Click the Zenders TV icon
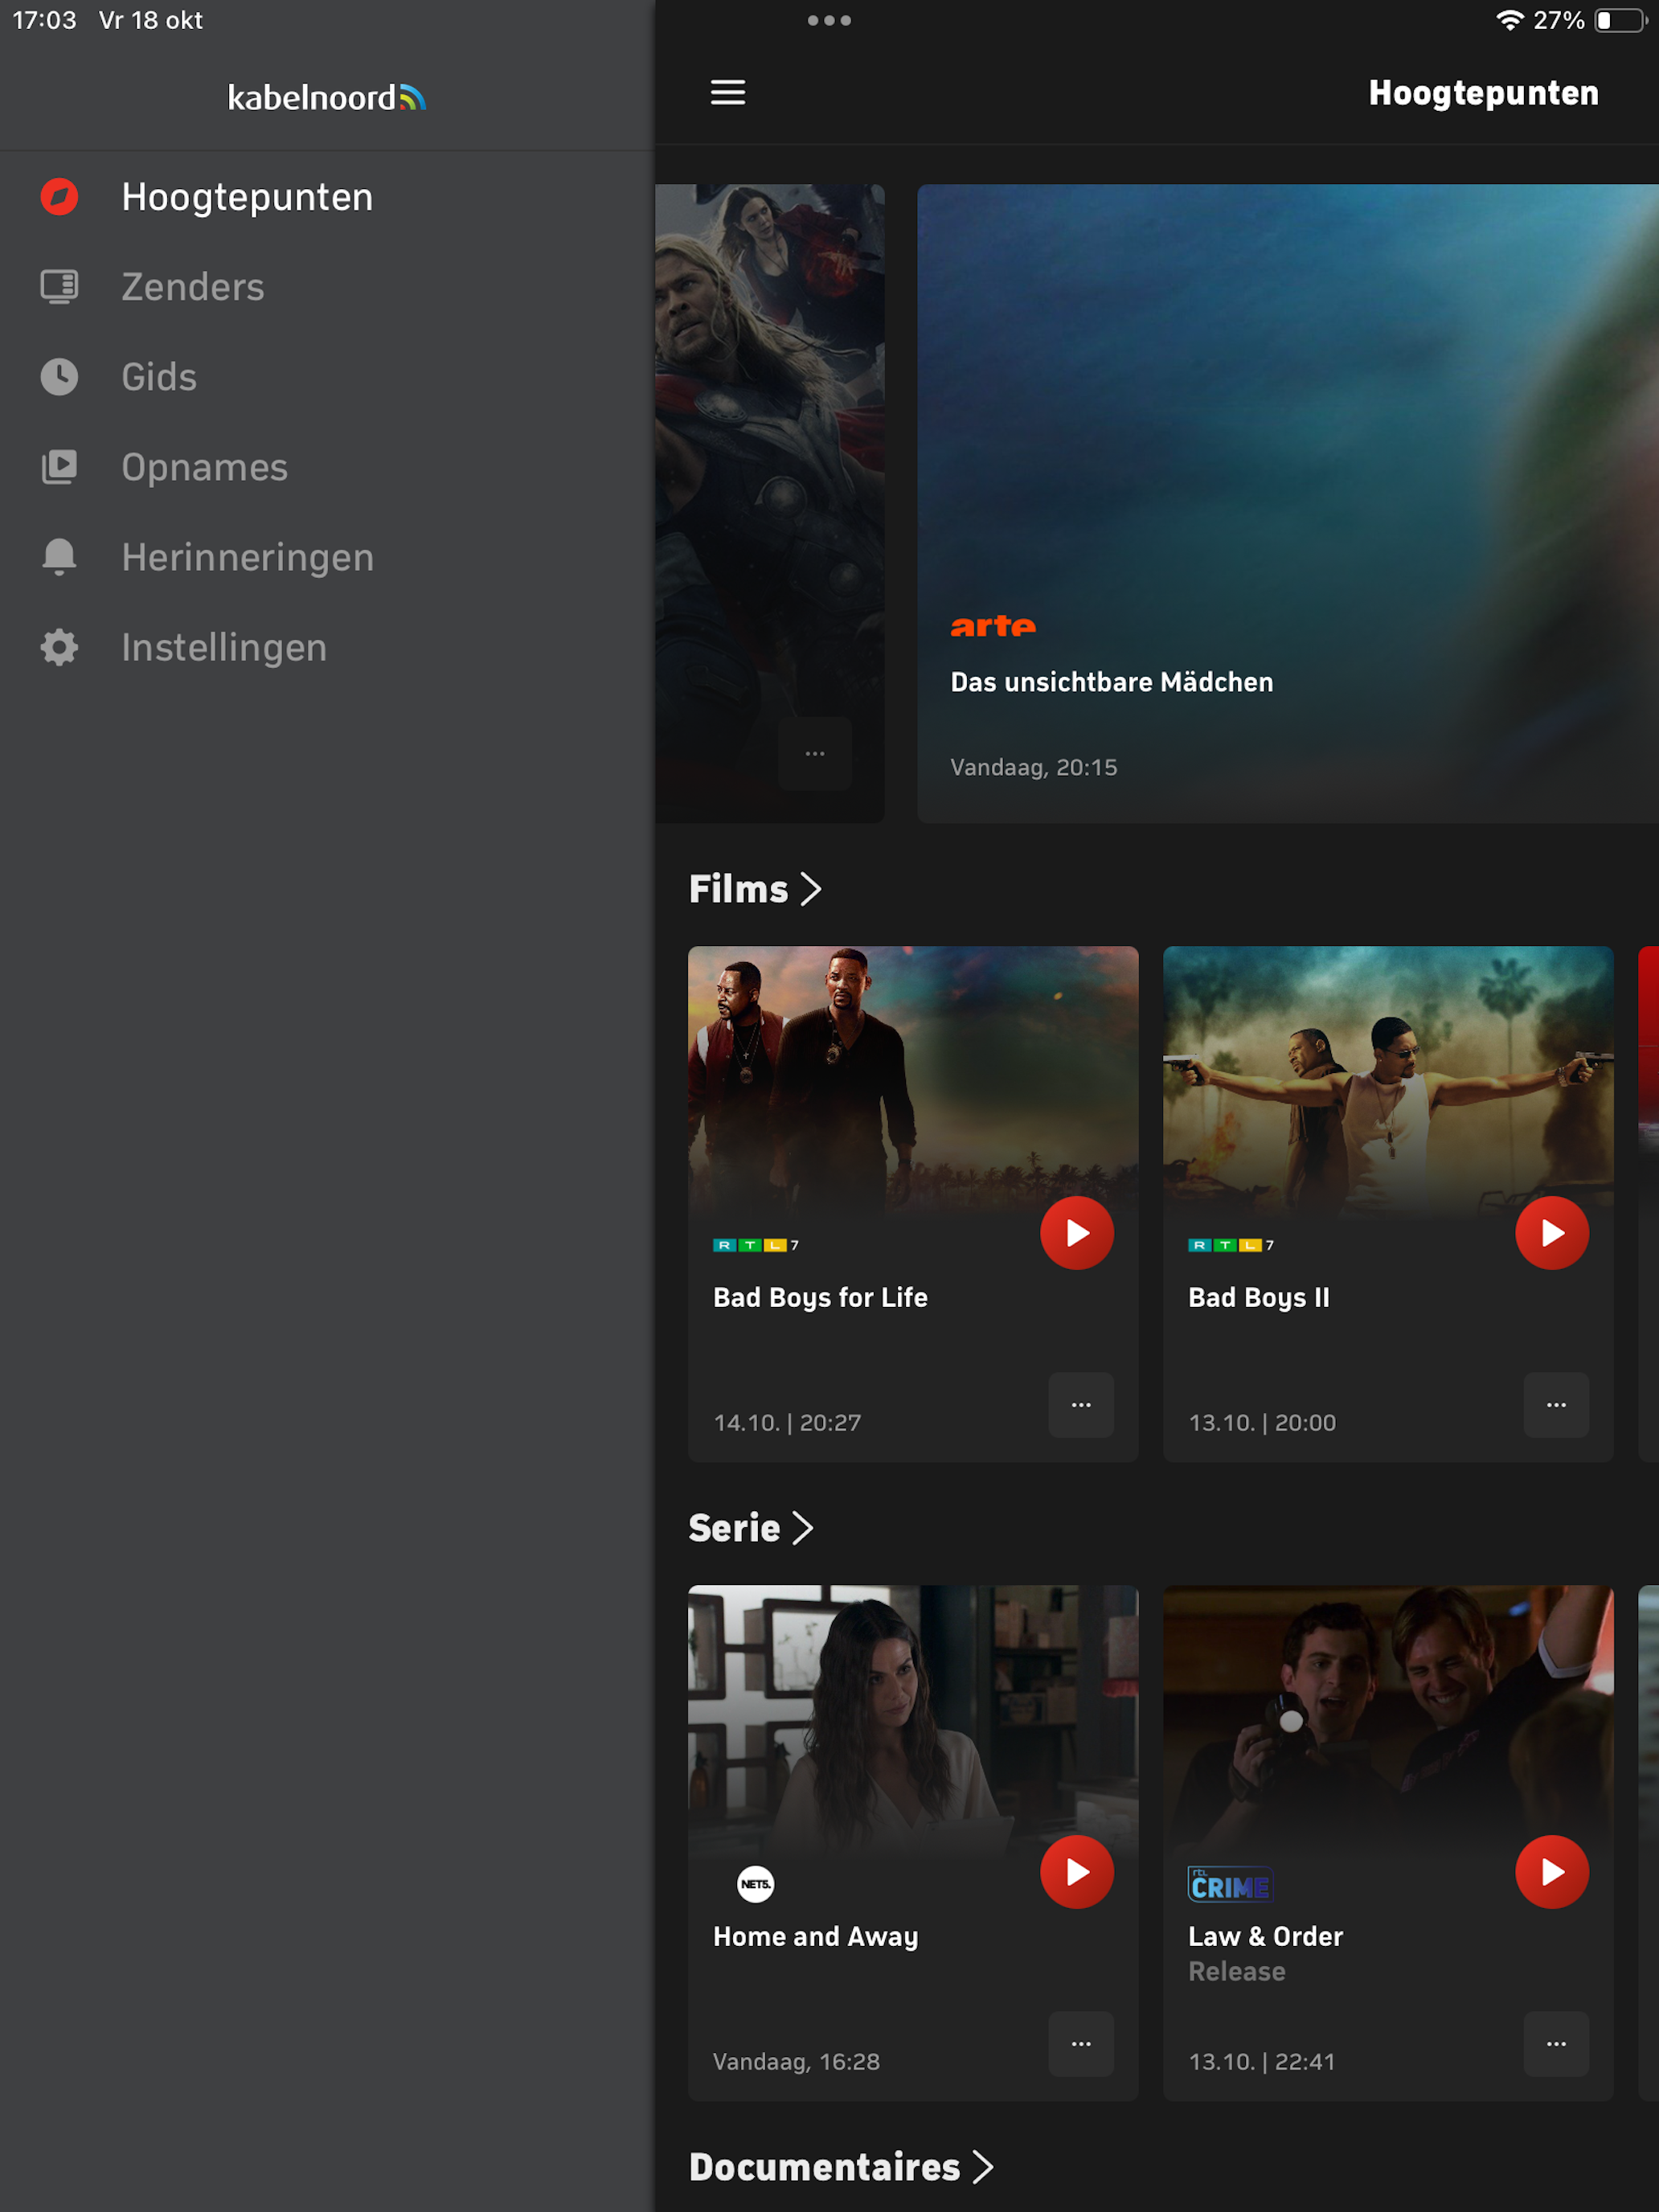 59,287
